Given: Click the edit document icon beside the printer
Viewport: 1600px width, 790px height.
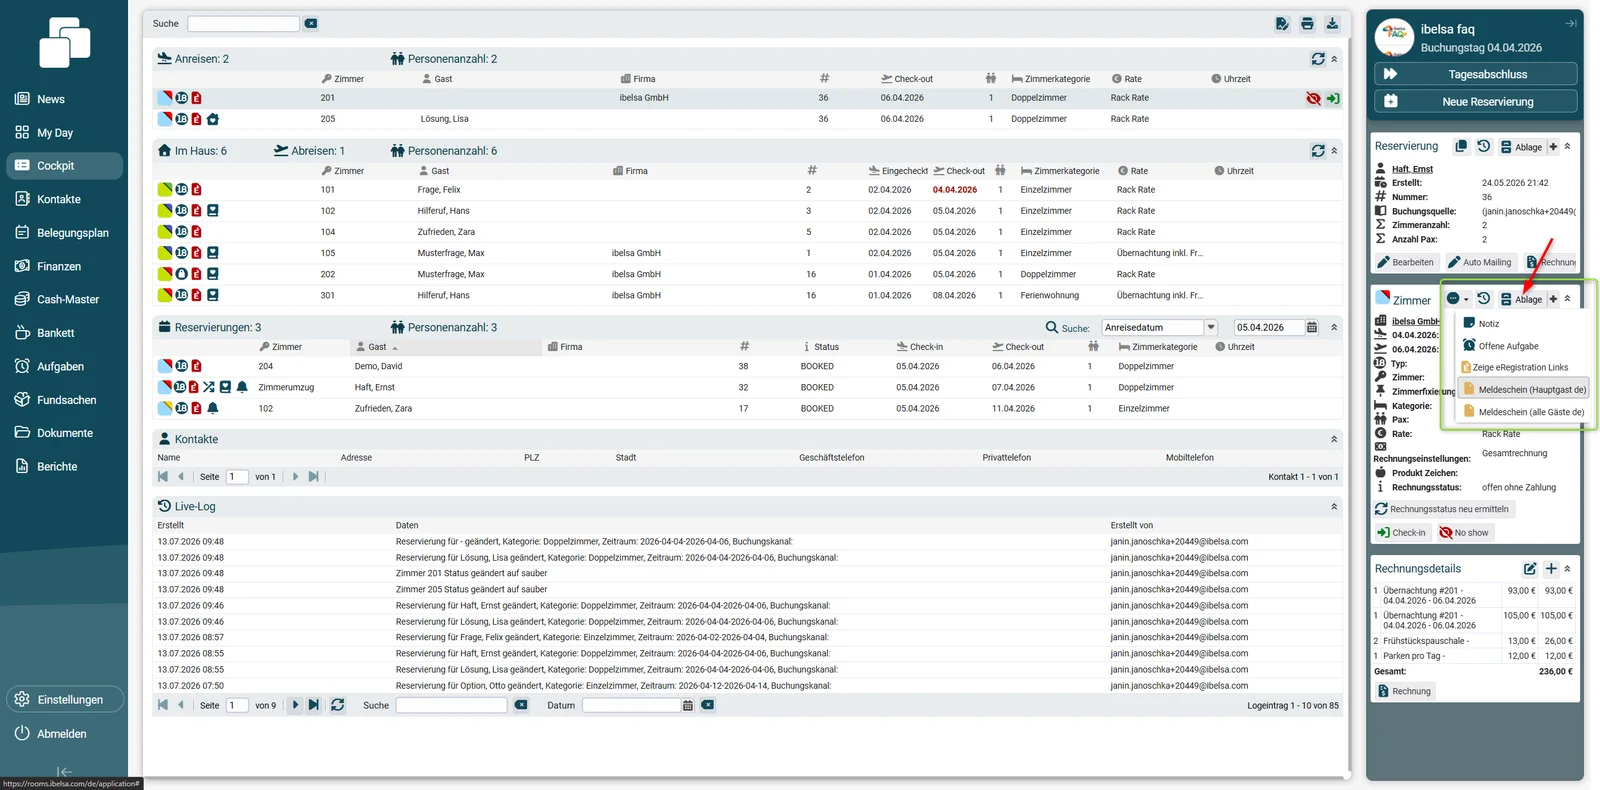Looking at the screenshot, I should coord(1282,24).
